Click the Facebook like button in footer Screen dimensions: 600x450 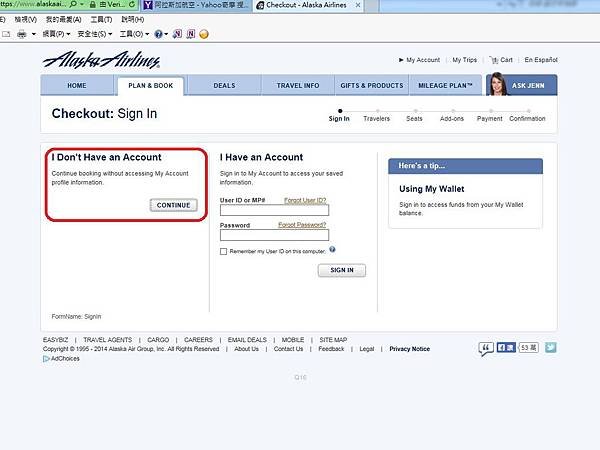[x=506, y=347]
